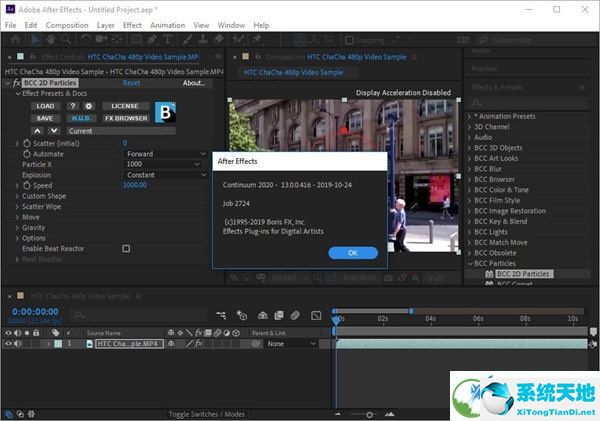Viewport: 600px width, 421px height.
Task: Select the Zoom magnifier tool
Action: tap(66, 40)
